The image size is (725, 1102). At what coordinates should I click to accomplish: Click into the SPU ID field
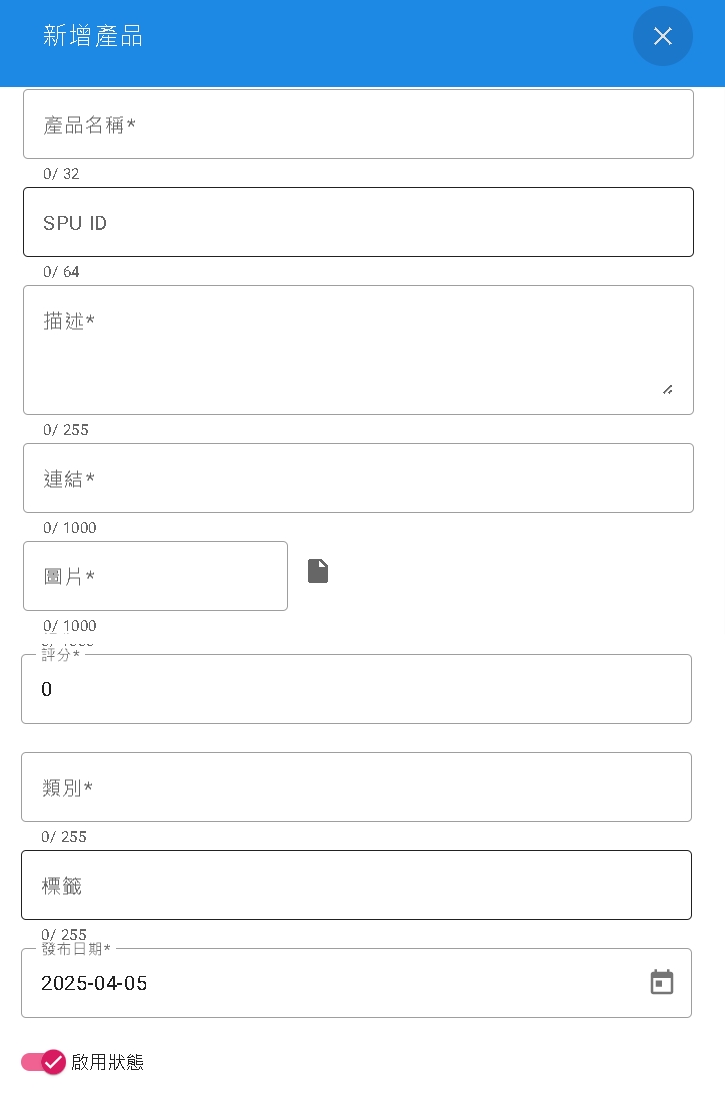[x=358, y=223]
